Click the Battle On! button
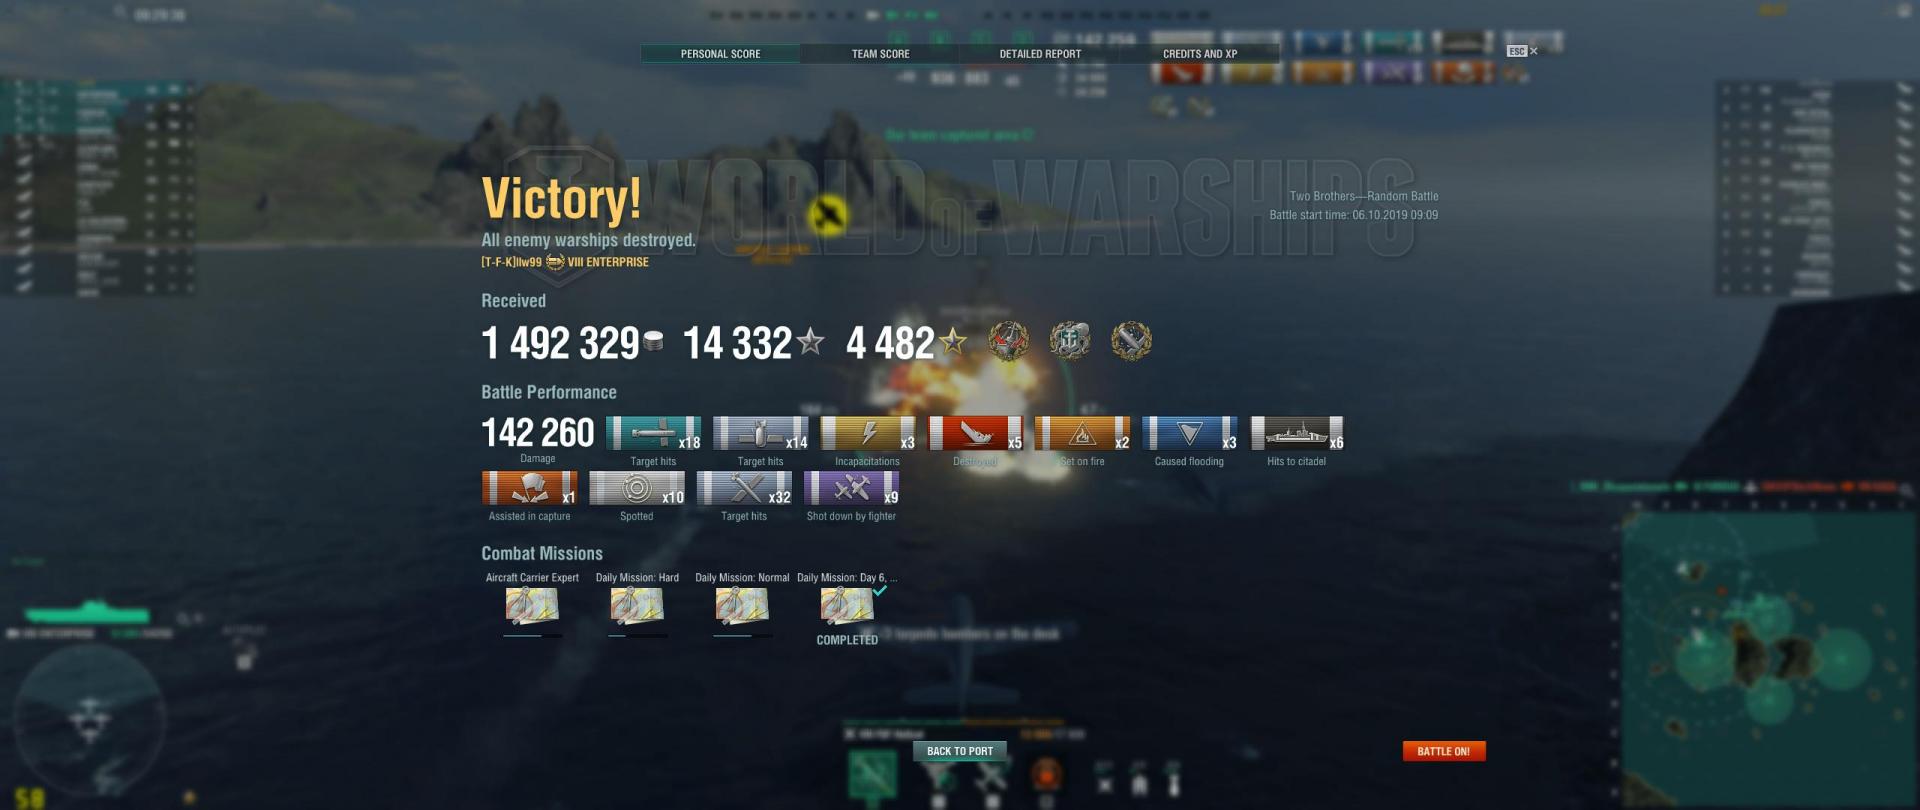1920x810 pixels. (x=1443, y=751)
